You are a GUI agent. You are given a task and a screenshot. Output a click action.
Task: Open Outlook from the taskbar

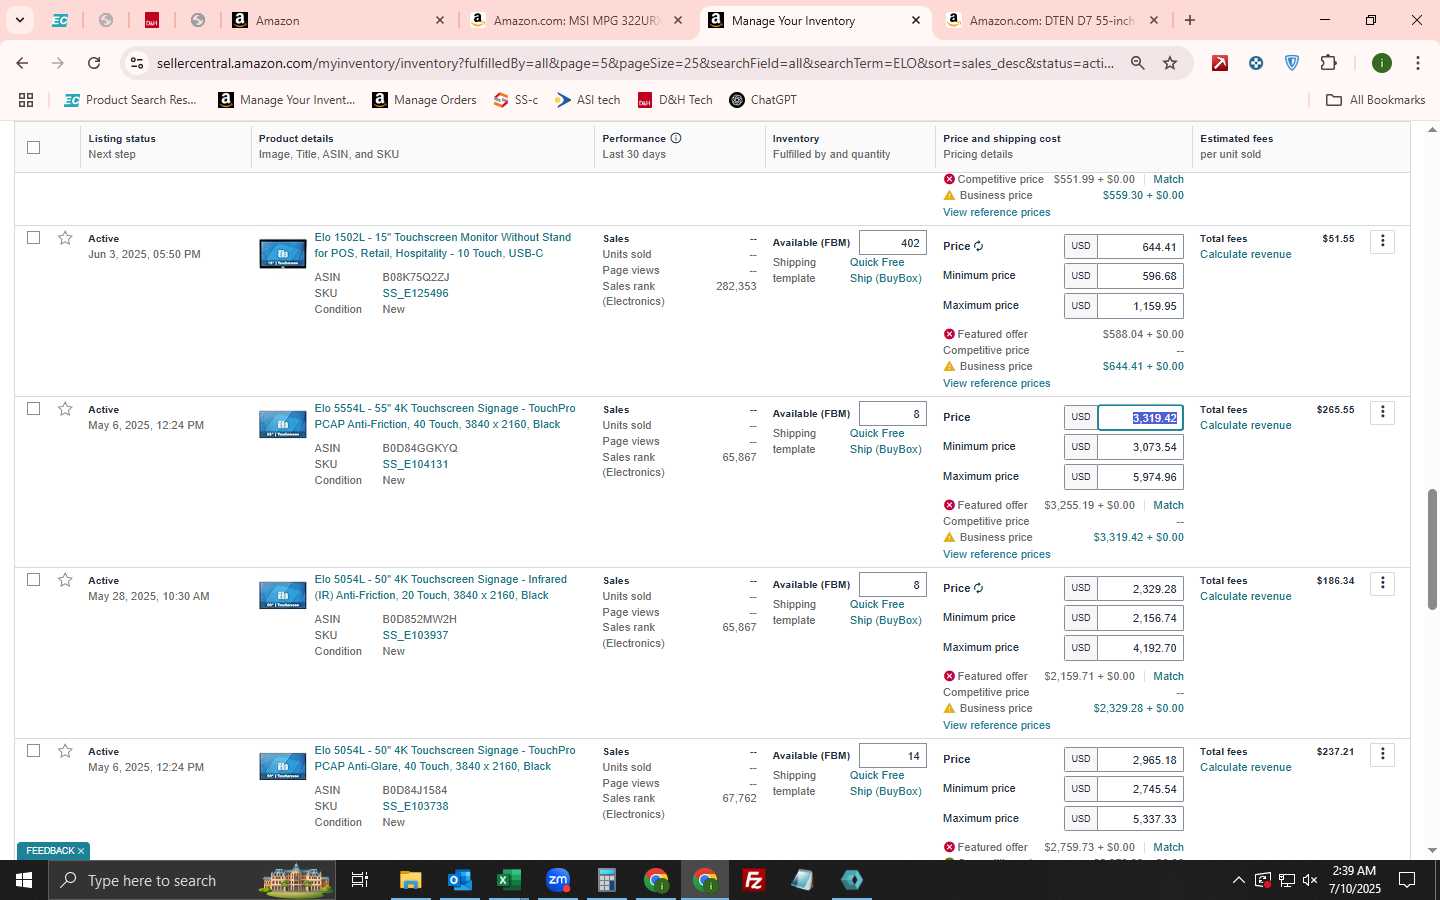459,880
